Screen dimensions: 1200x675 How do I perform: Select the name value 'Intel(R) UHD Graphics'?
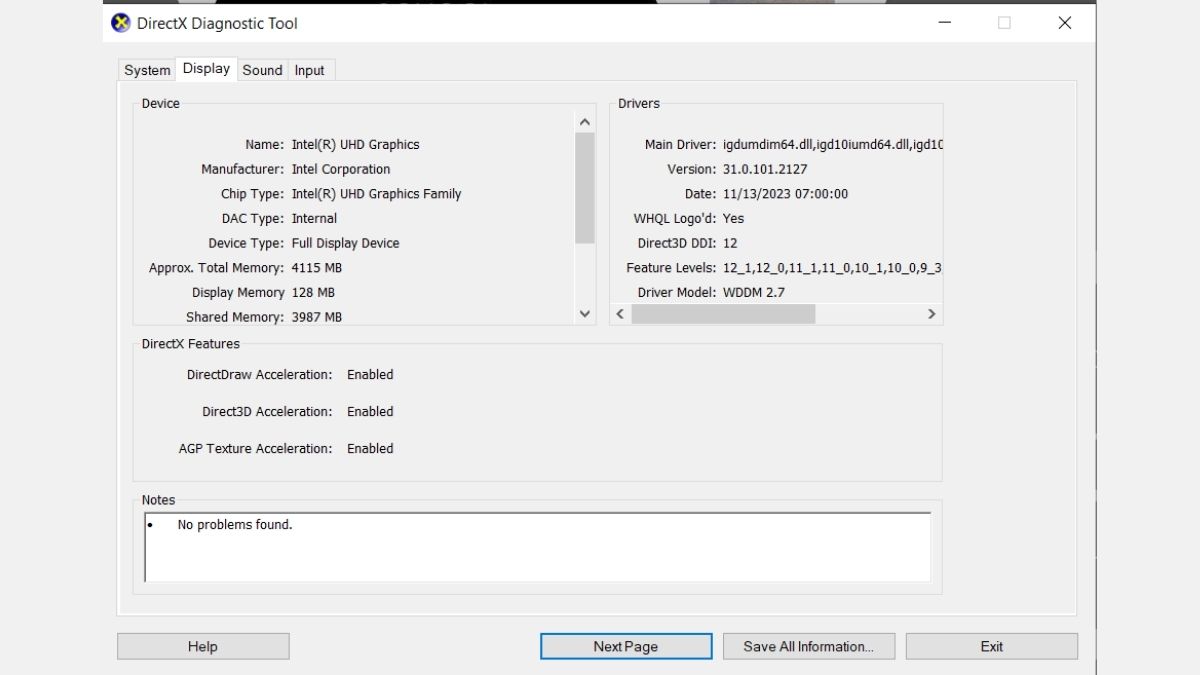tap(355, 144)
